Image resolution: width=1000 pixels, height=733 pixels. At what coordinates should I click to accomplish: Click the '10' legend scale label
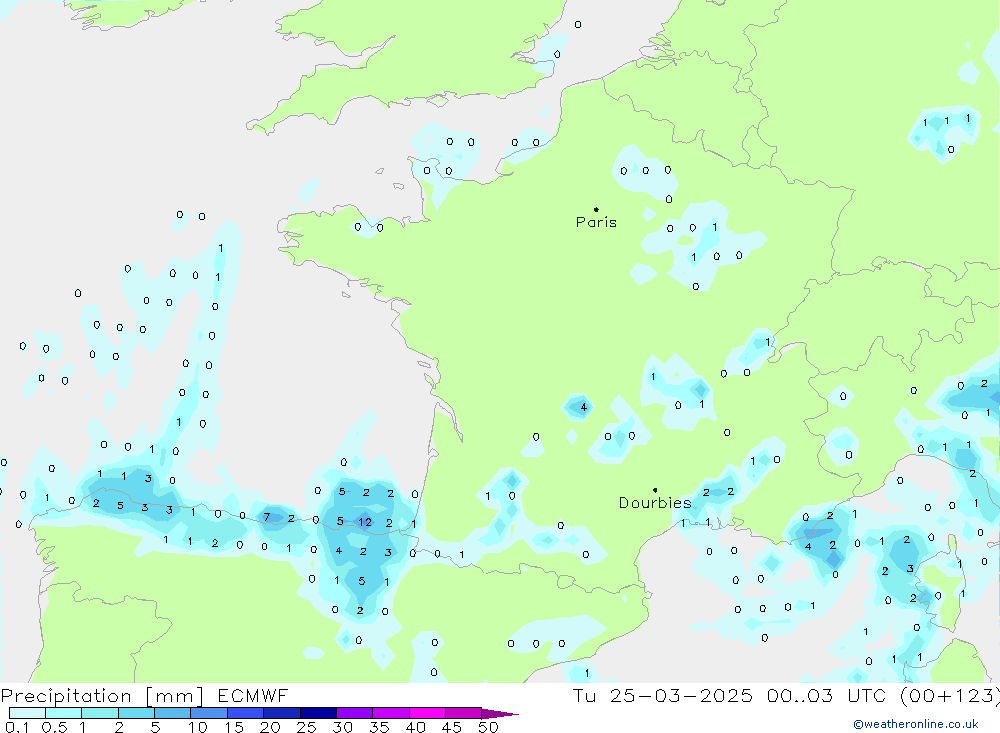198,727
